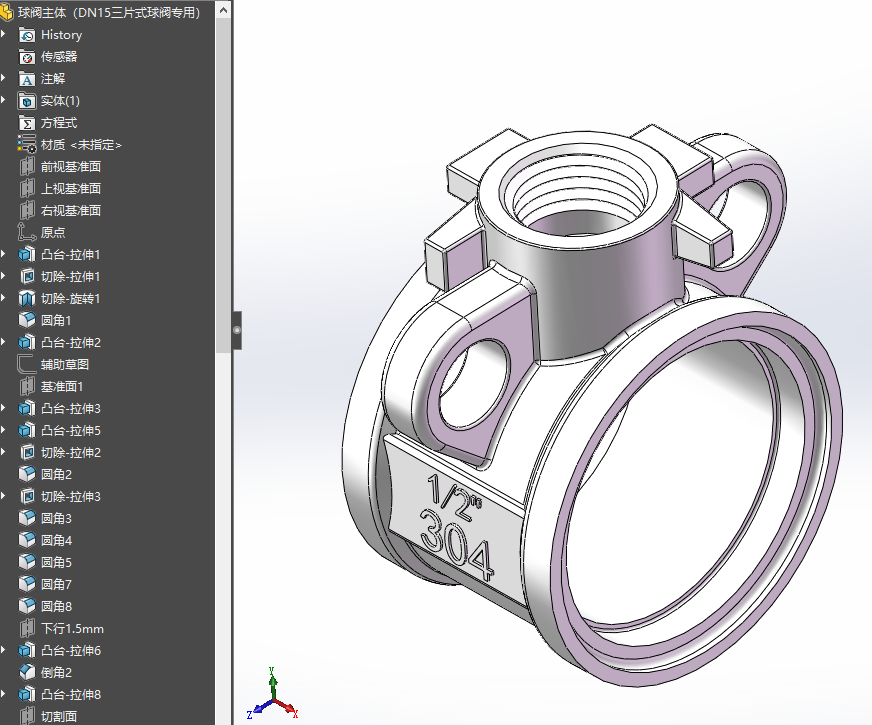Expand the 切除-拉伸2 feature
Viewport: 872px width, 725px height.
tap(4, 452)
